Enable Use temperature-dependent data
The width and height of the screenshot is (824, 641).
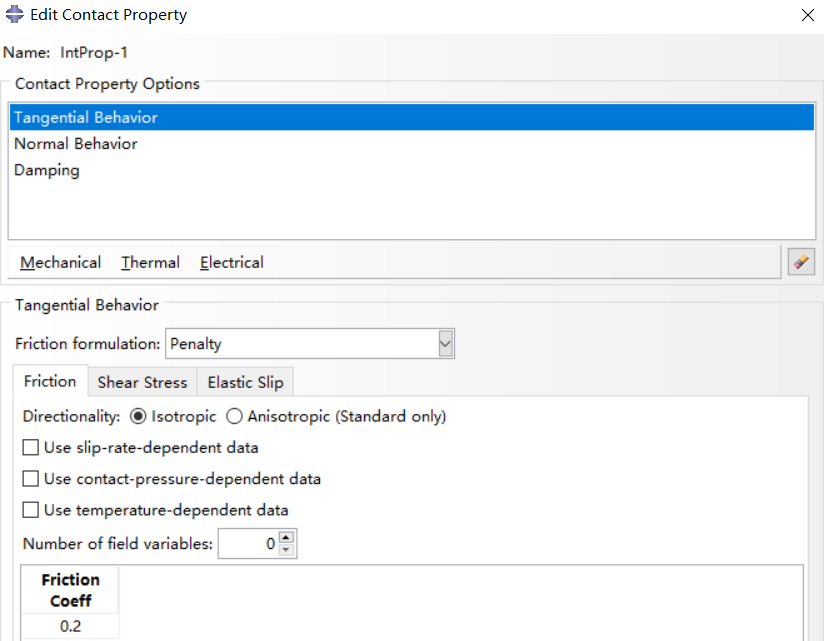click(30, 510)
